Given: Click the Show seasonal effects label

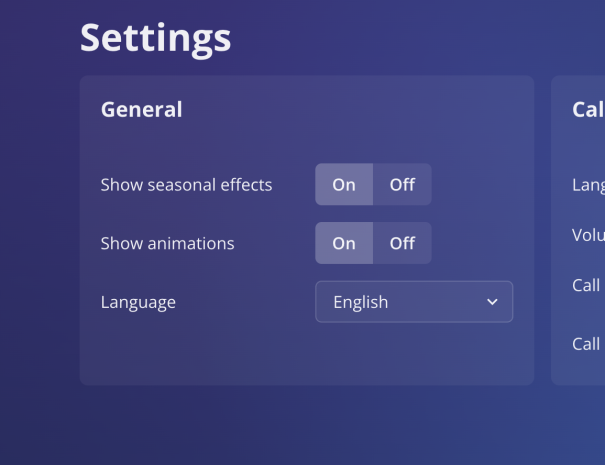Looking at the screenshot, I should click(x=186, y=185).
